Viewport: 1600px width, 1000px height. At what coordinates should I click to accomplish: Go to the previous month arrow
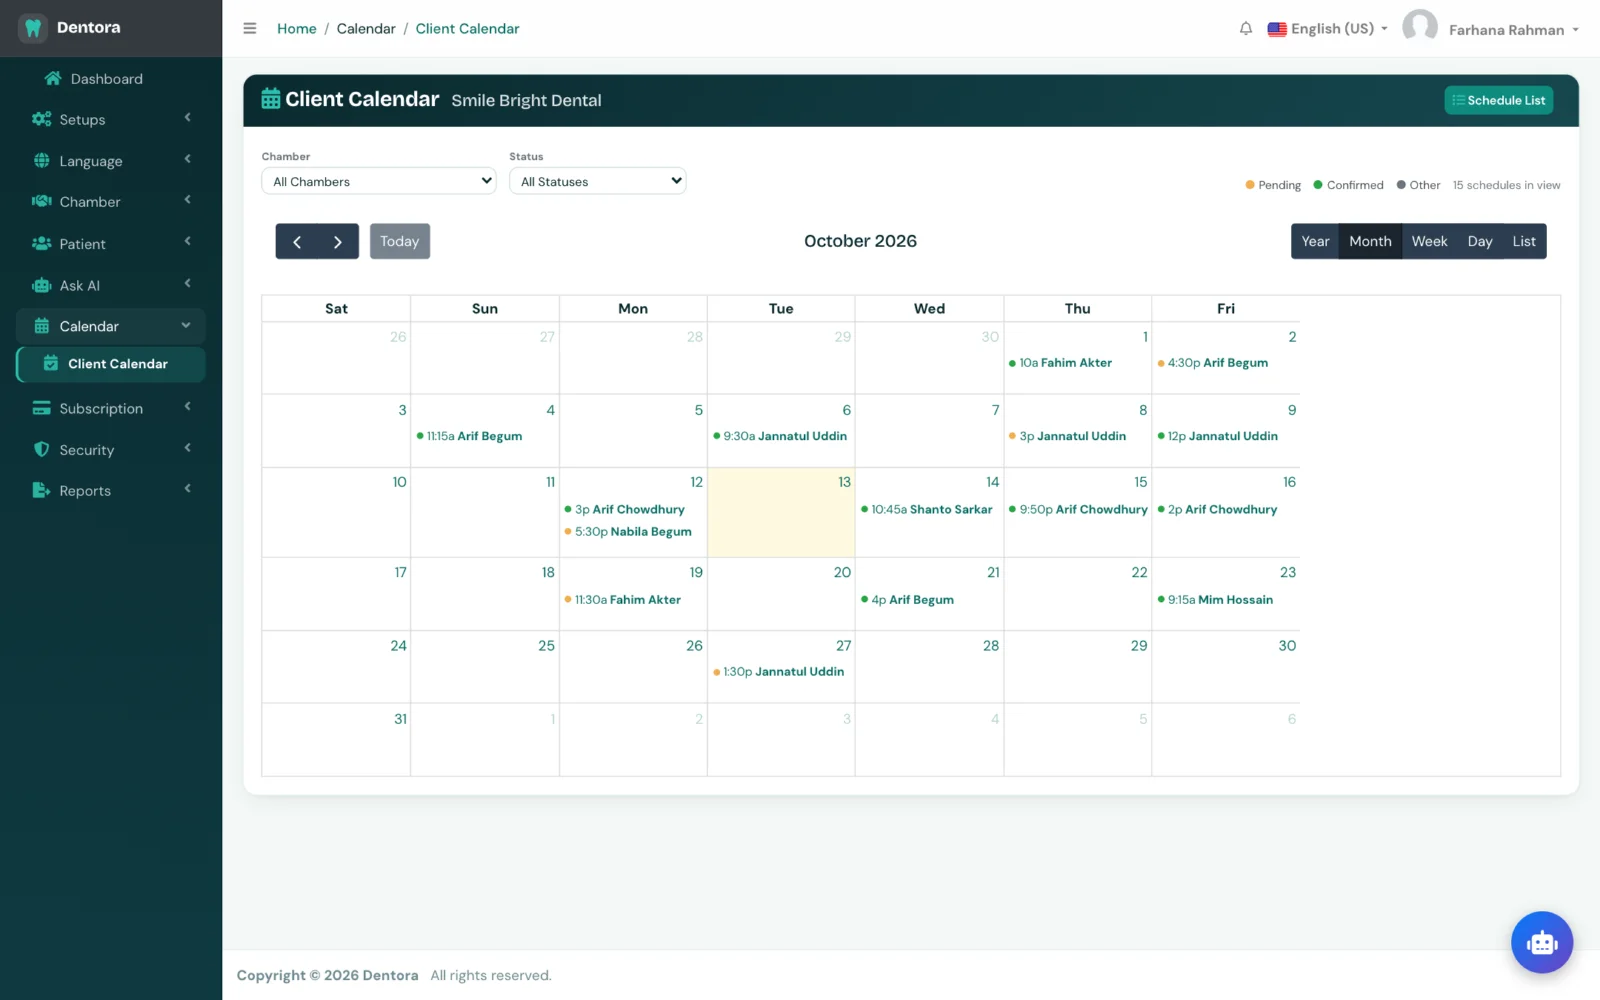[x=297, y=241]
